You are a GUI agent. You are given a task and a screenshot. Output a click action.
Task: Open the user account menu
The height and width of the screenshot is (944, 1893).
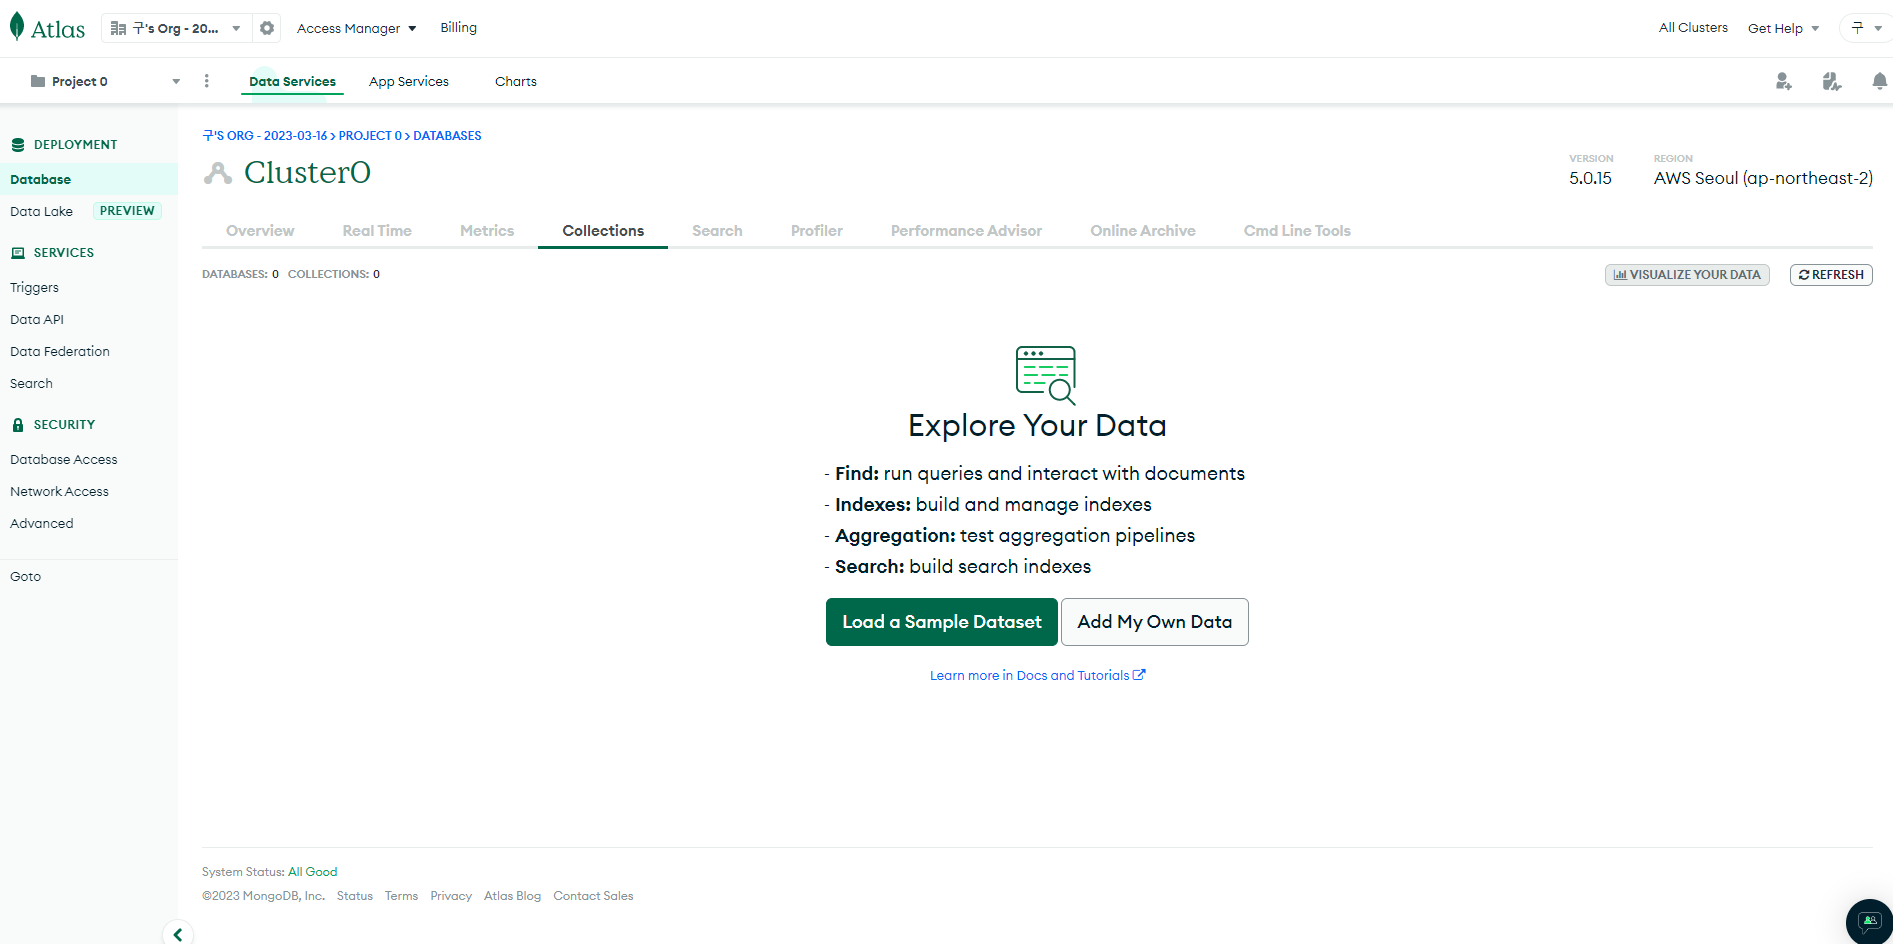click(1865, 28)
